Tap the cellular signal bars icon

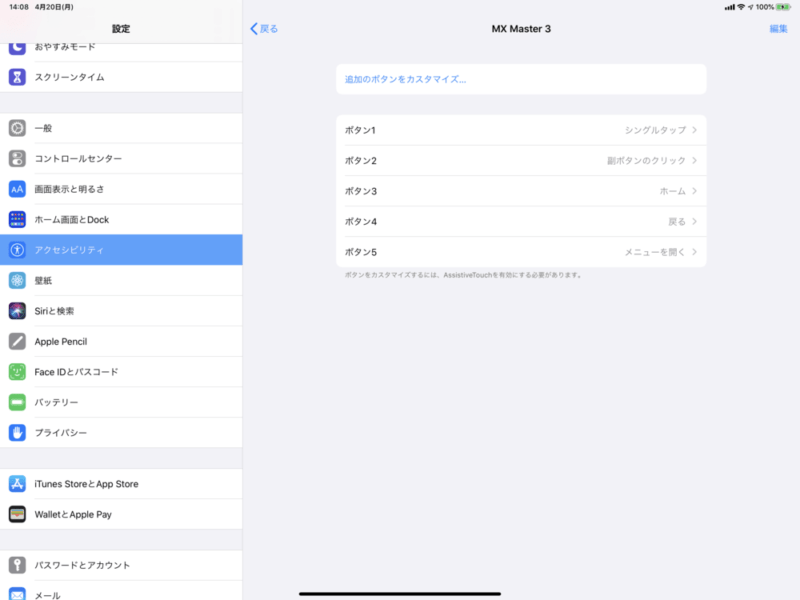tap(730, 7)
